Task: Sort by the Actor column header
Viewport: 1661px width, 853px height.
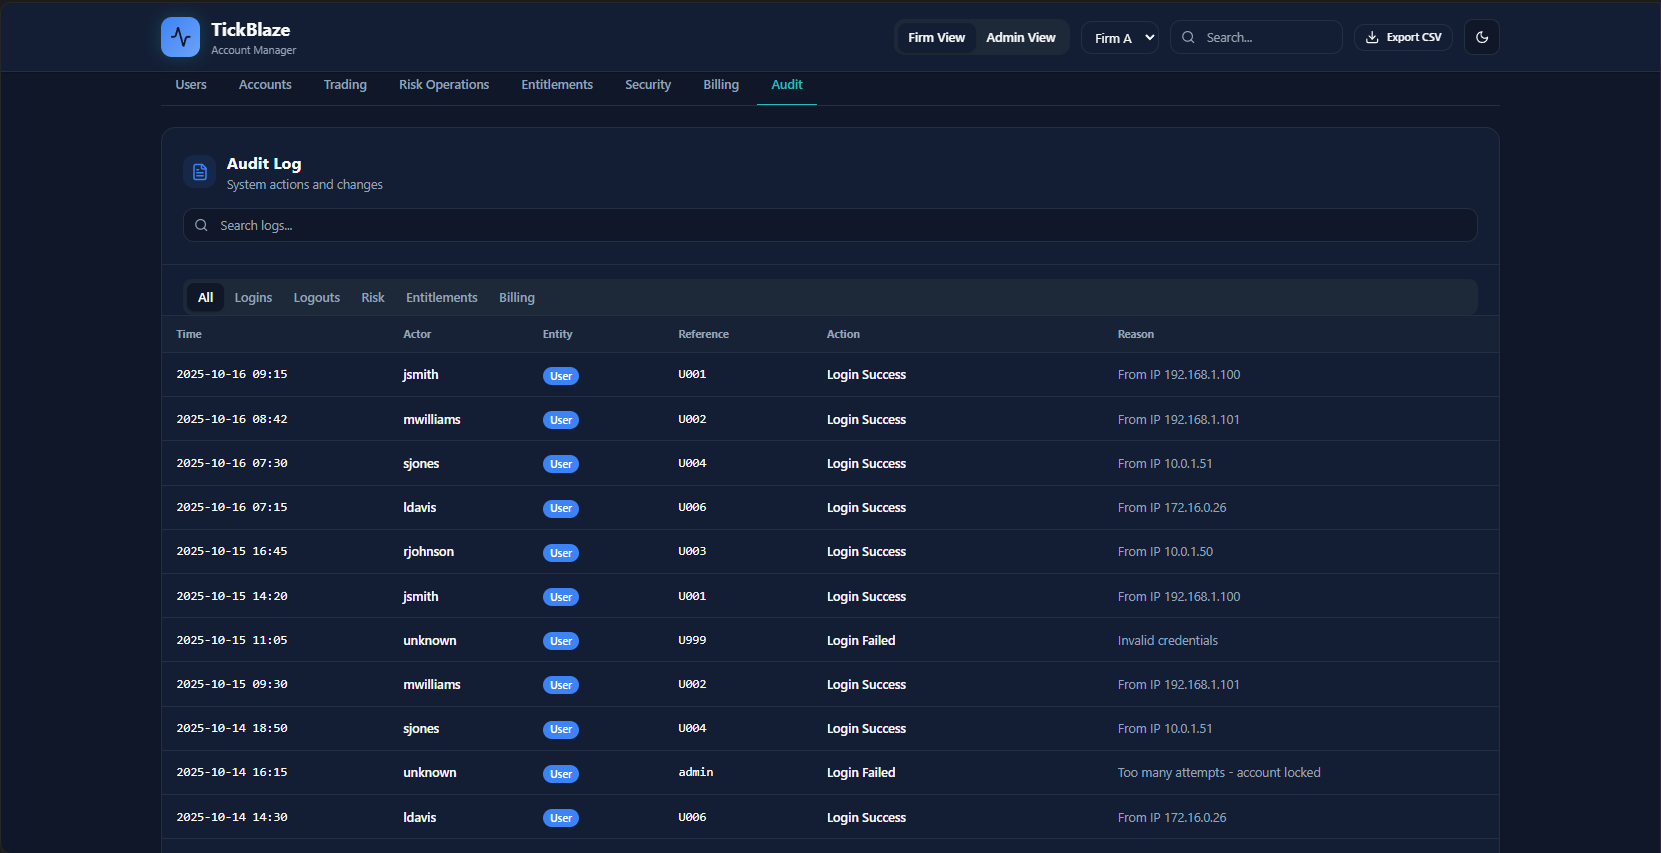Action: [x=417, y=334]
